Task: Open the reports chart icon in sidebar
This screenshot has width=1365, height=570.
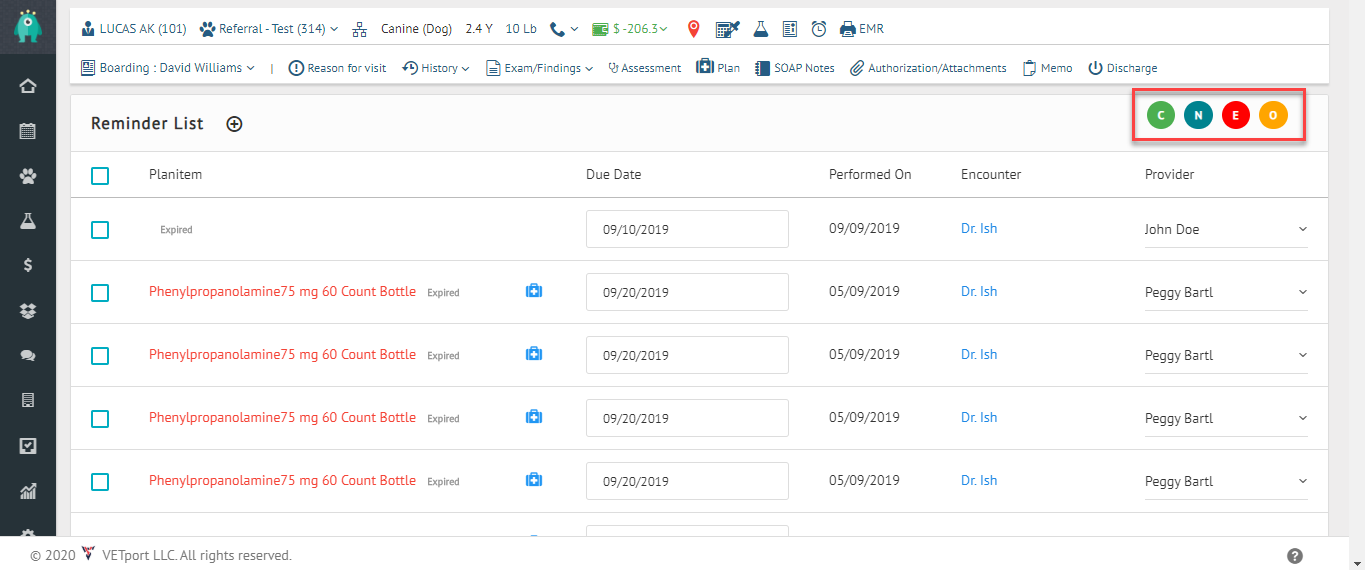Action: coord(28,491)
